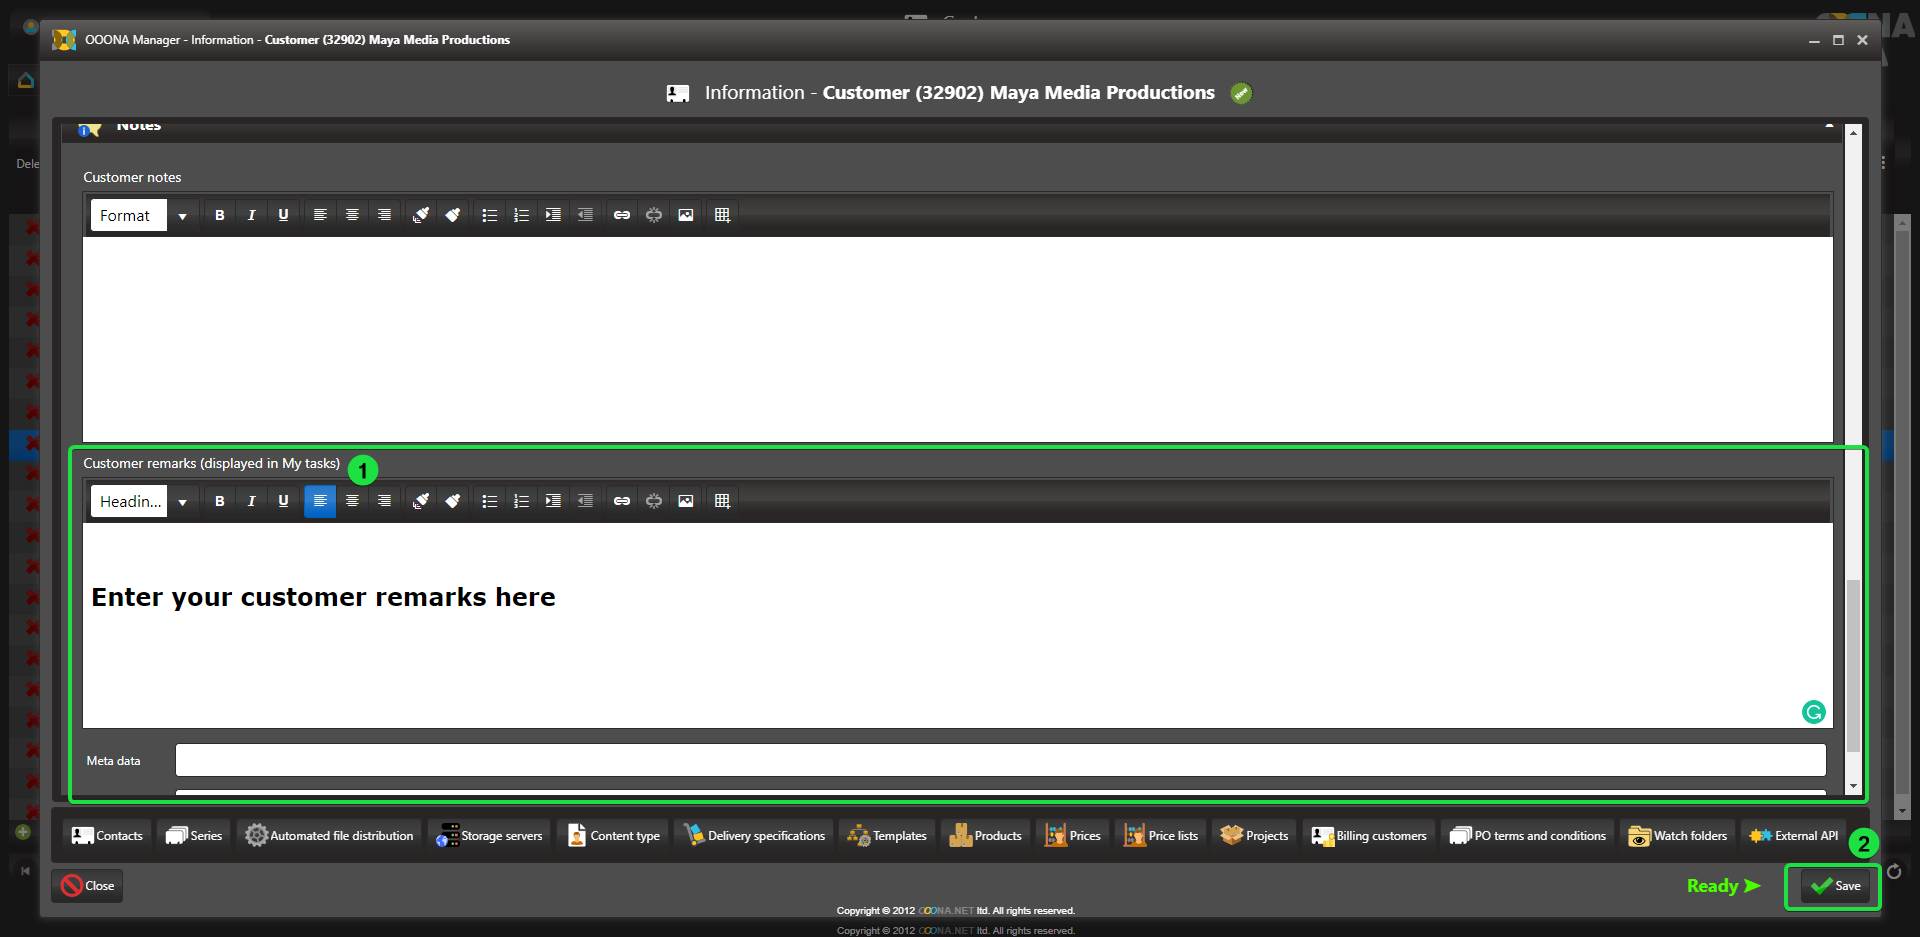Screen dimensions: 1920x937
Task: Insert table in Customer notes editor
Action: tap(722, 215)
